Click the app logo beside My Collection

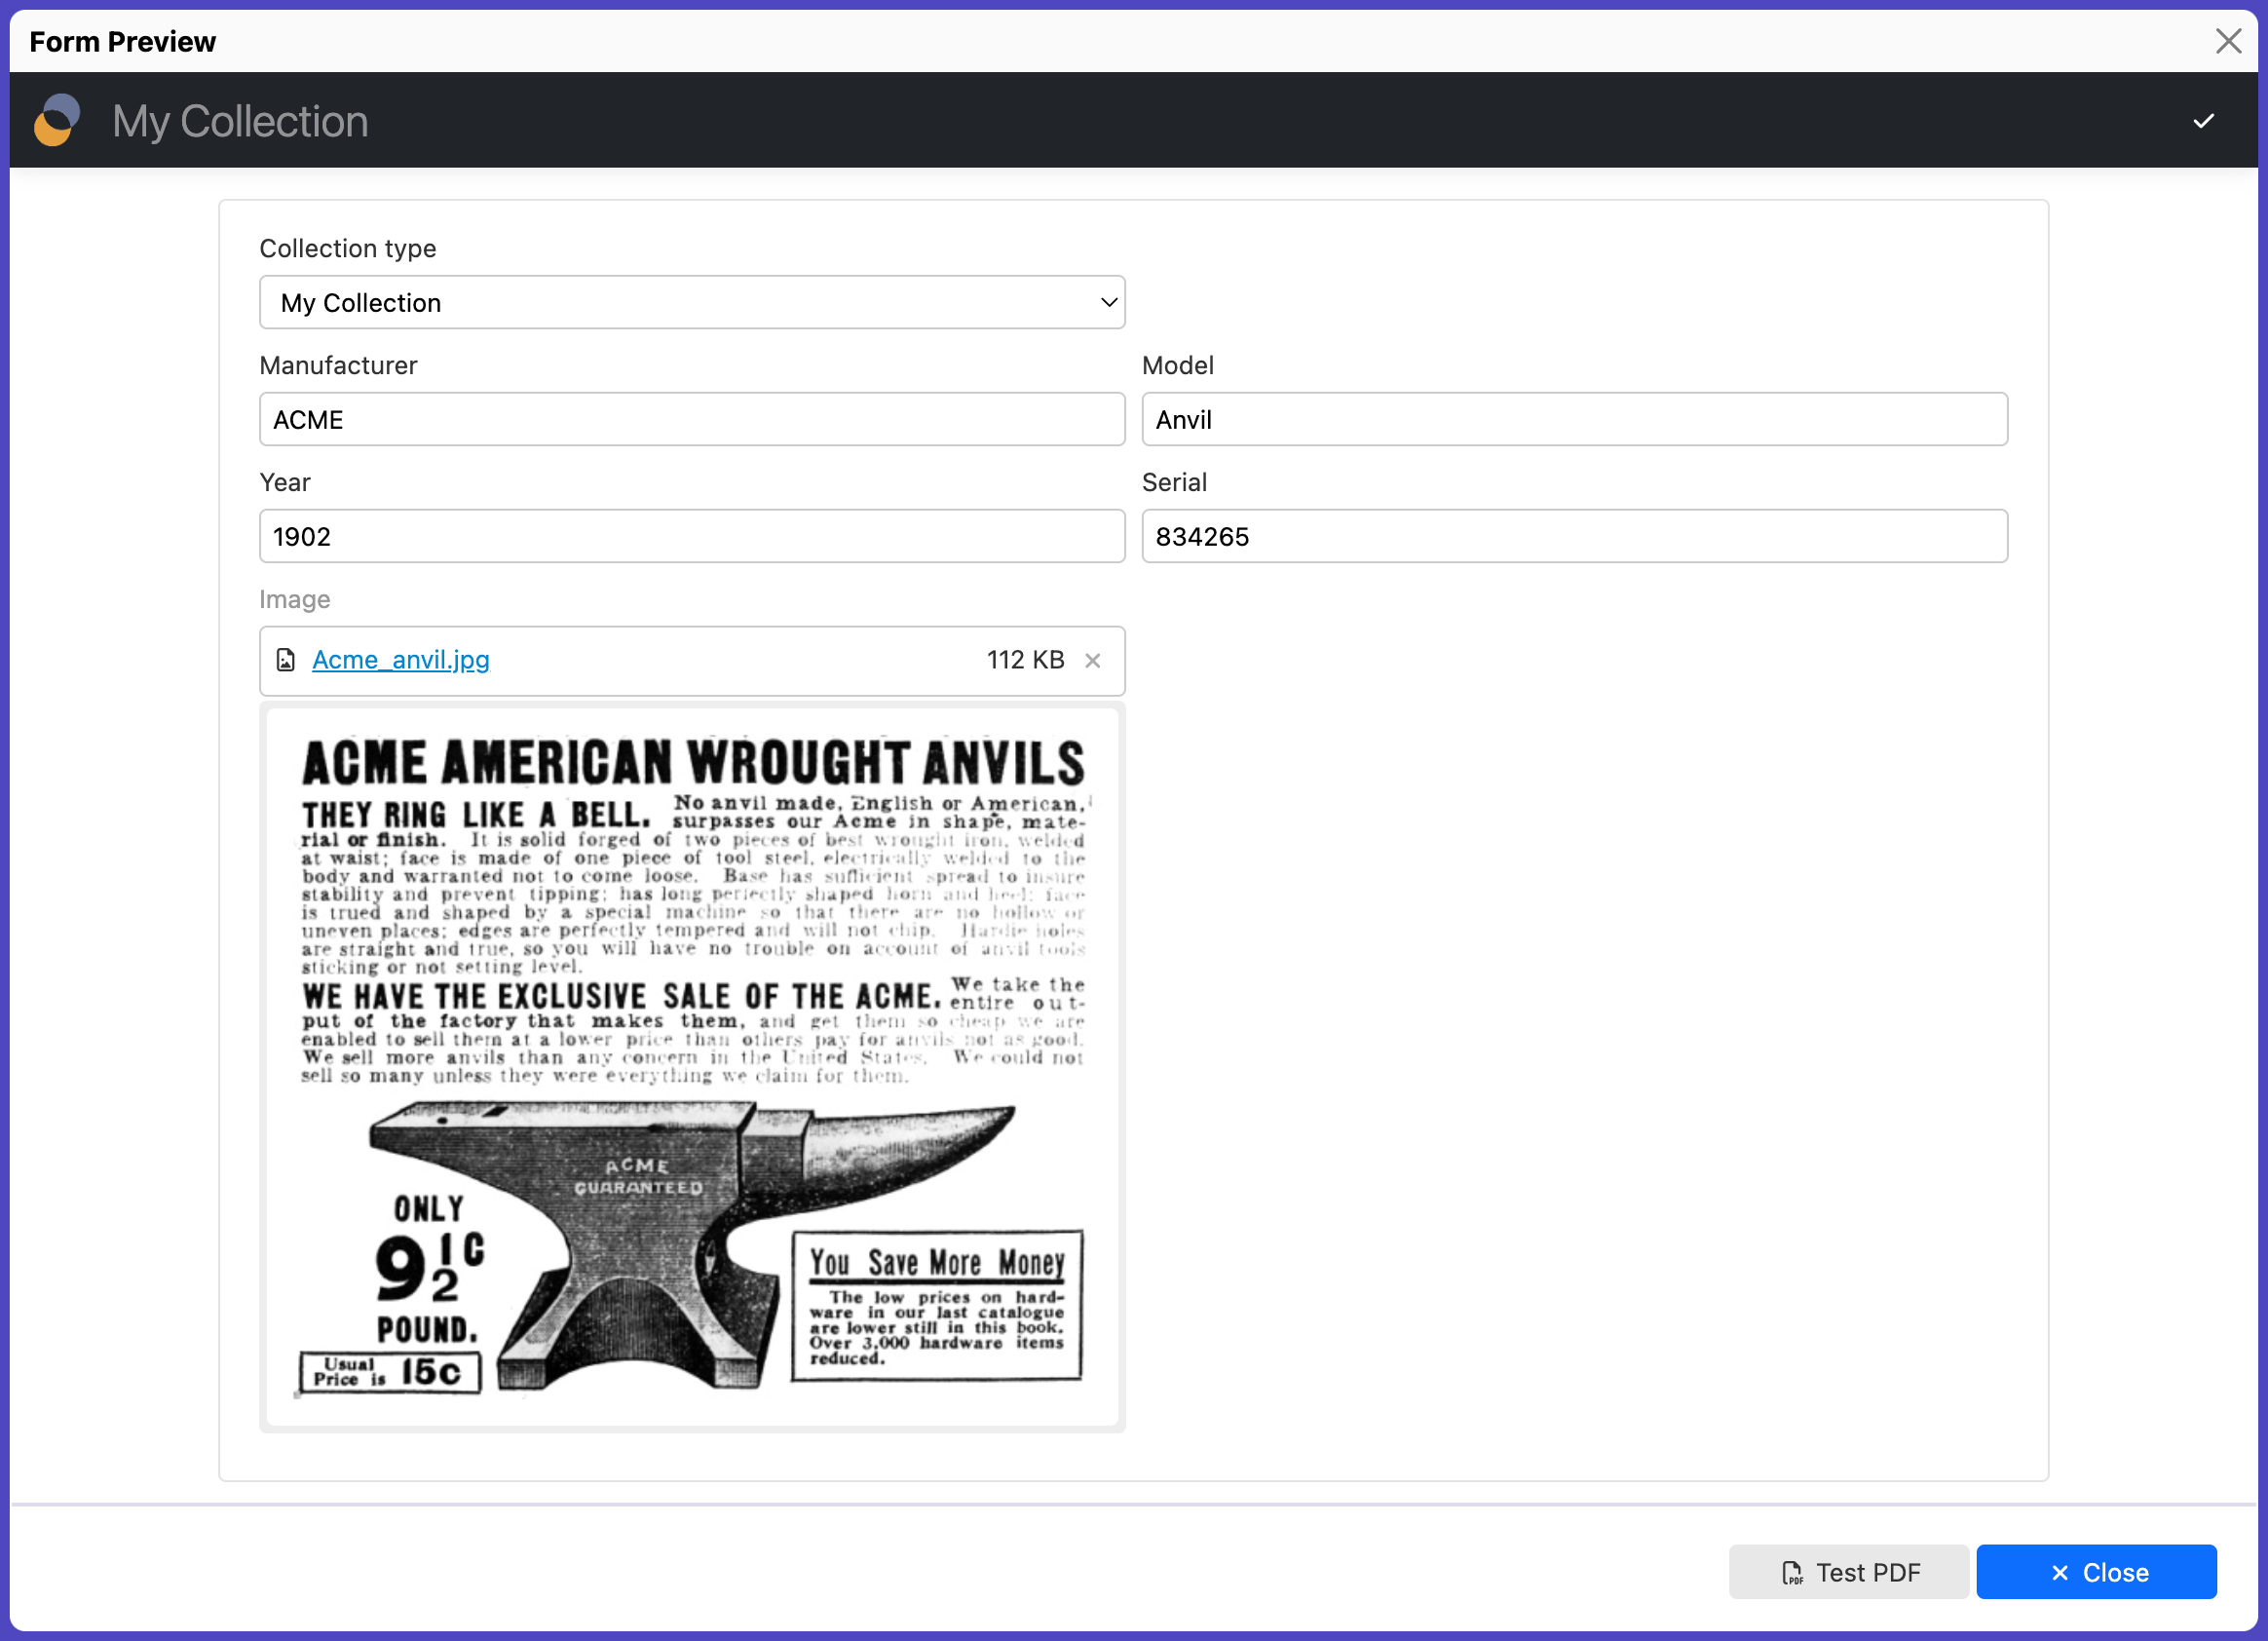pyautogui.click(x=57, y=120)
